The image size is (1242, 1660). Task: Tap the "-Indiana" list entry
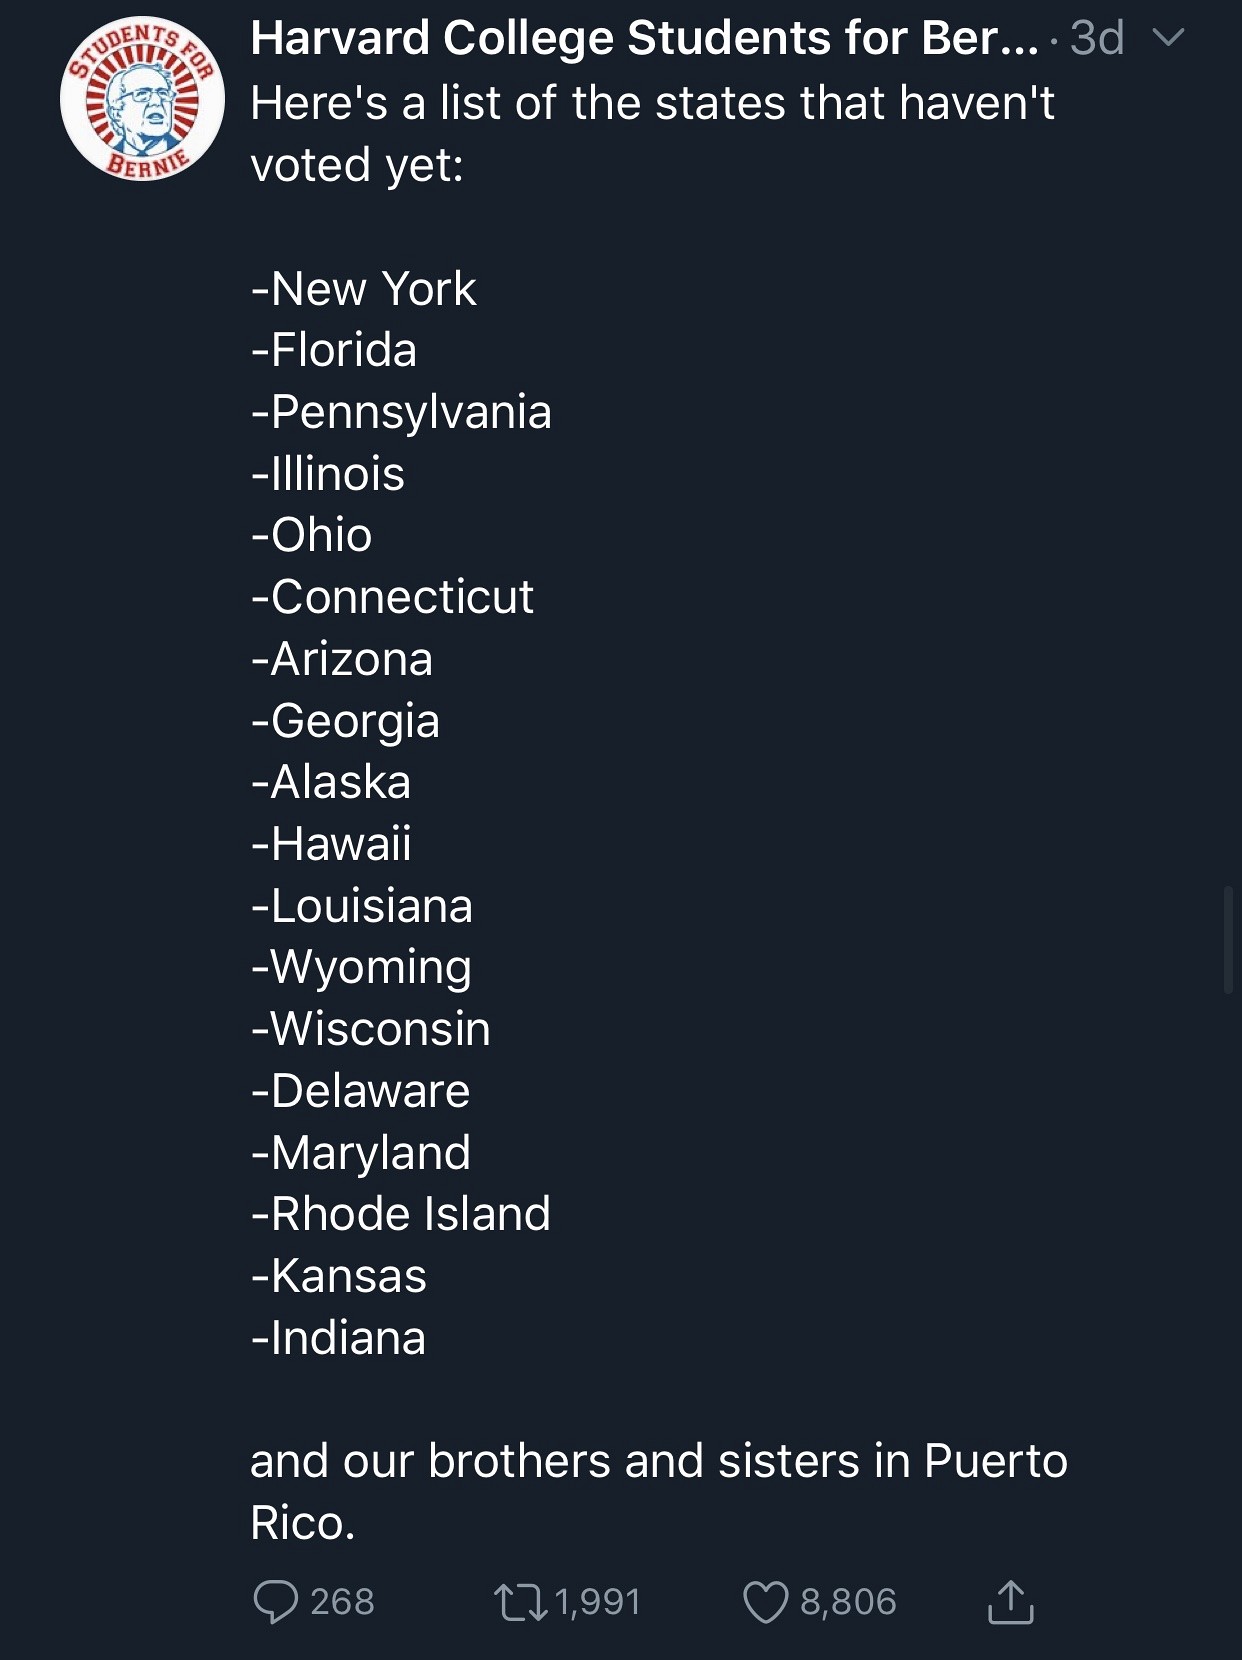coord(338,1338)
